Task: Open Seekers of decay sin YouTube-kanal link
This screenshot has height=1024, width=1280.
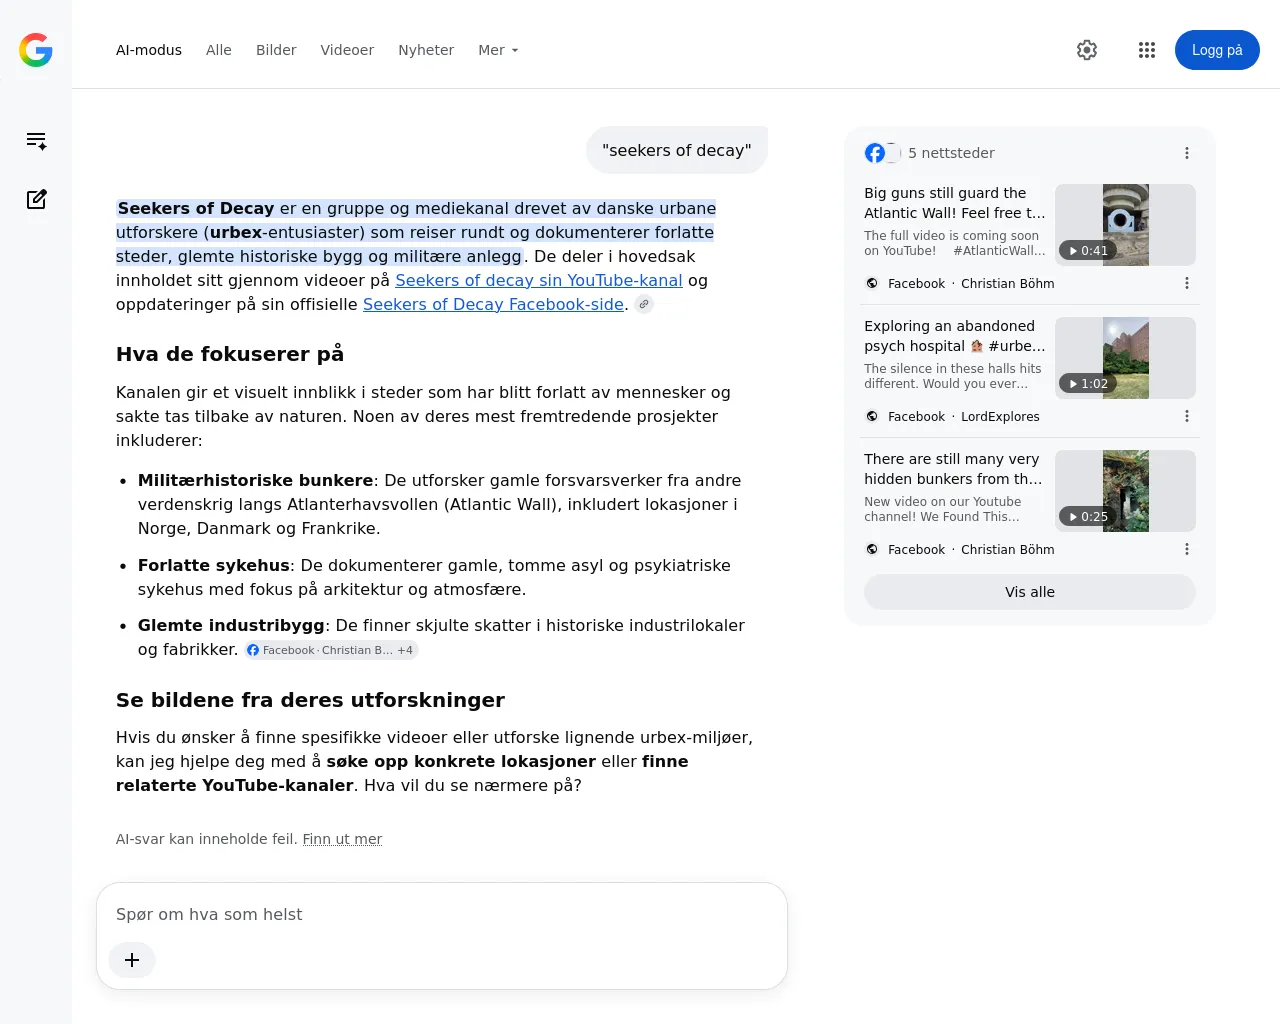Action: click(x=539, y=280)
